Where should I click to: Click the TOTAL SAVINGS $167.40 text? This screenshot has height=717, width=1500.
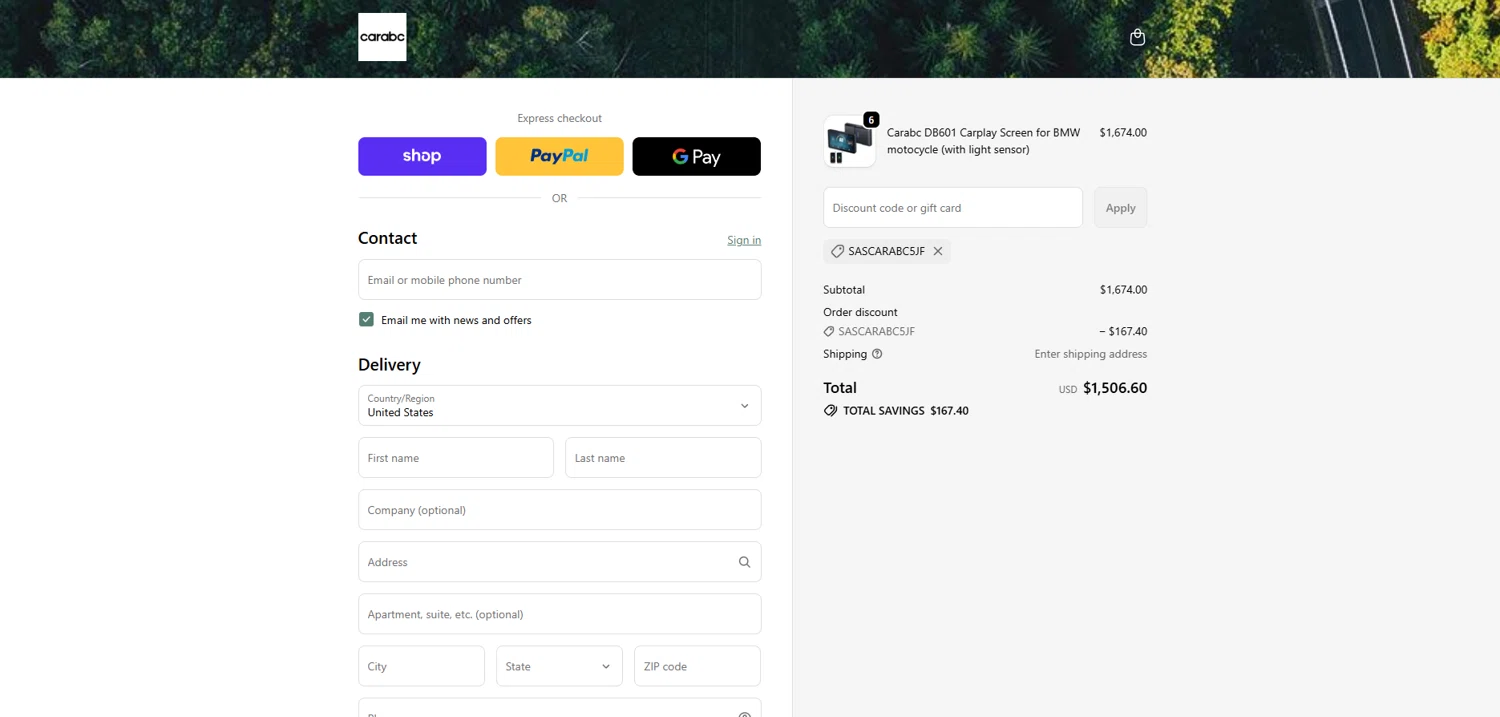(906, 411)
